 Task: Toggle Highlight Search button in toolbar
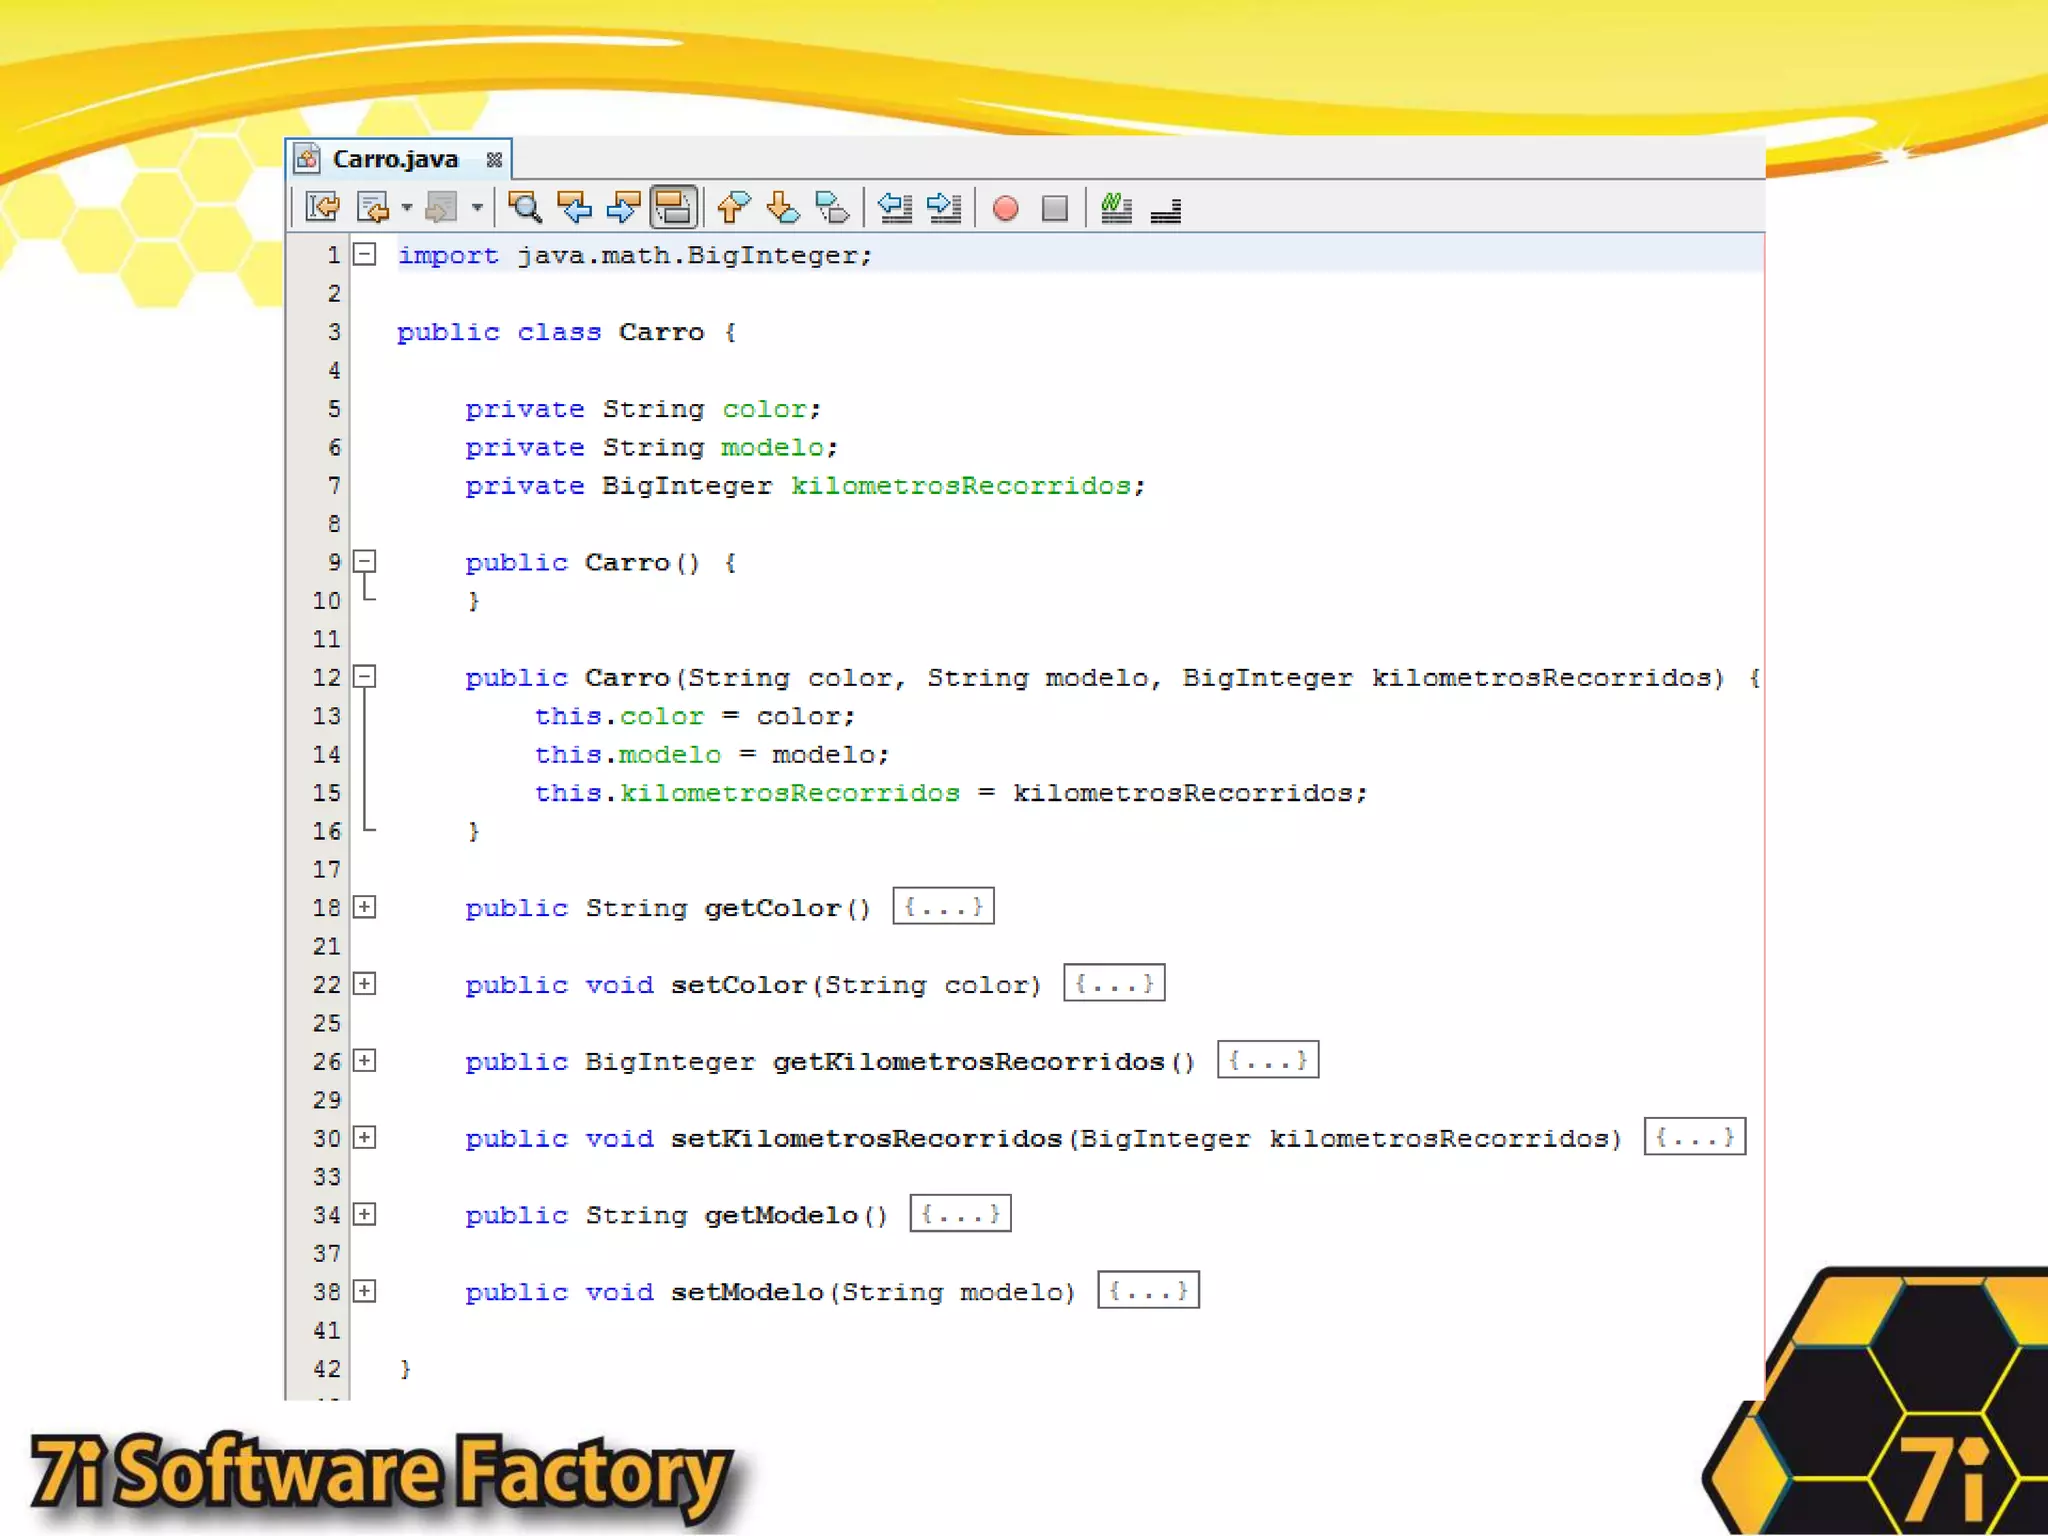click(x=673, y=208)
